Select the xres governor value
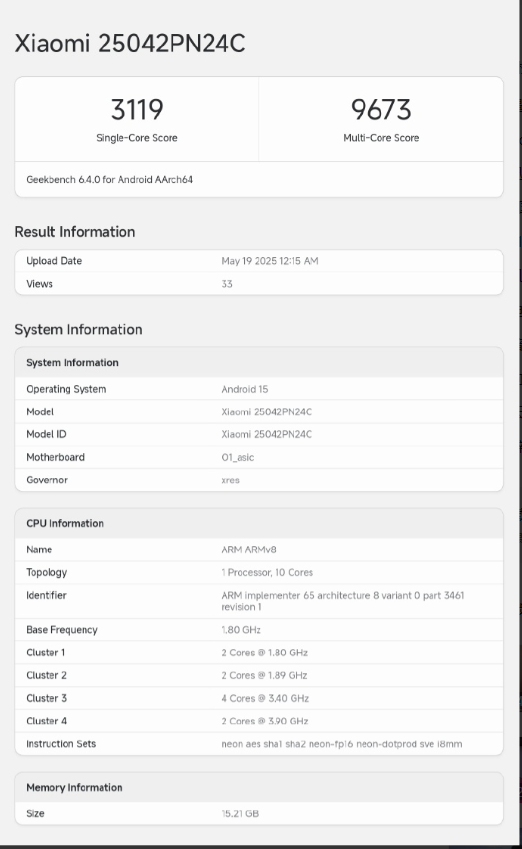 click(230, 480)
